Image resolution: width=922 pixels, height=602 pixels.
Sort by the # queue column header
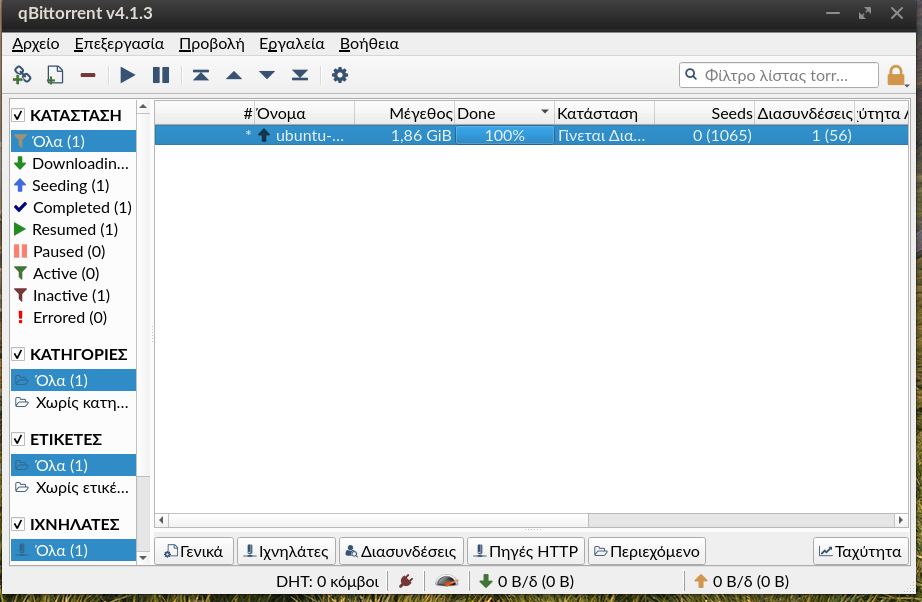point(205,113)
